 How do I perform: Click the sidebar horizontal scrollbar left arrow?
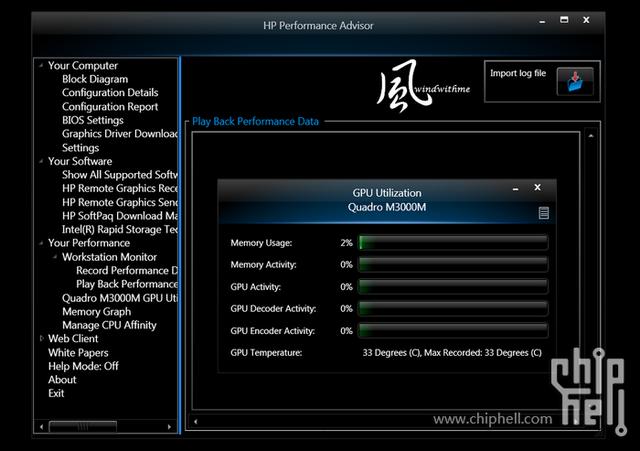coord(41,427)
